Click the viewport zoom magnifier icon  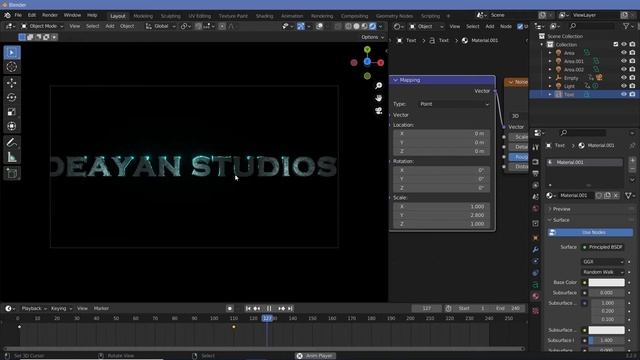click(379, 86)
